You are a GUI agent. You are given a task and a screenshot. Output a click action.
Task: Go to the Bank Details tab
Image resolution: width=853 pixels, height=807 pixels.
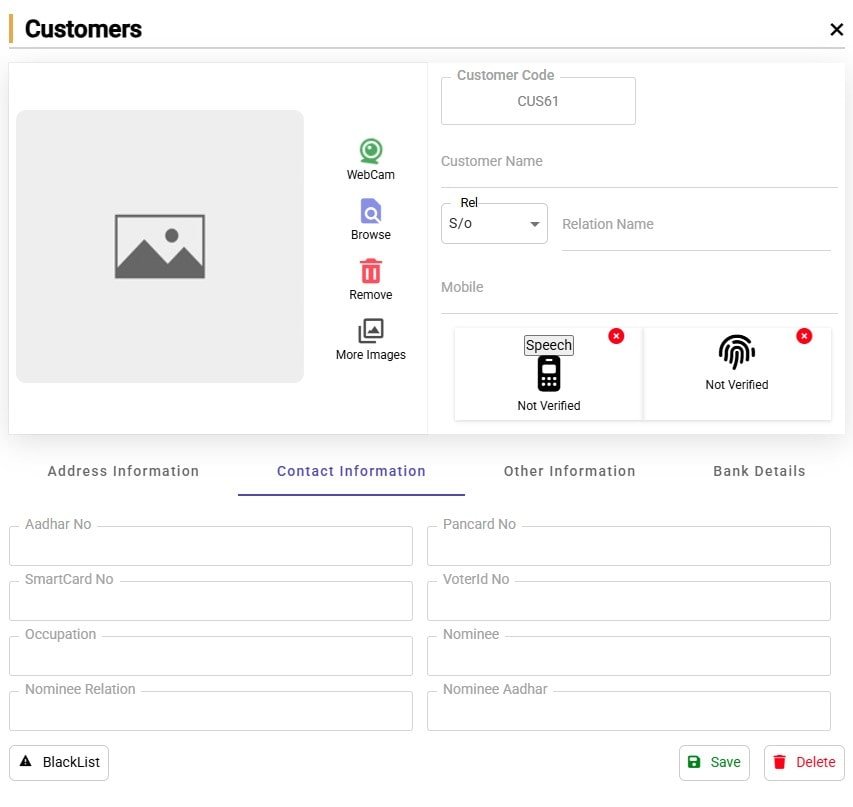[759, 471]
